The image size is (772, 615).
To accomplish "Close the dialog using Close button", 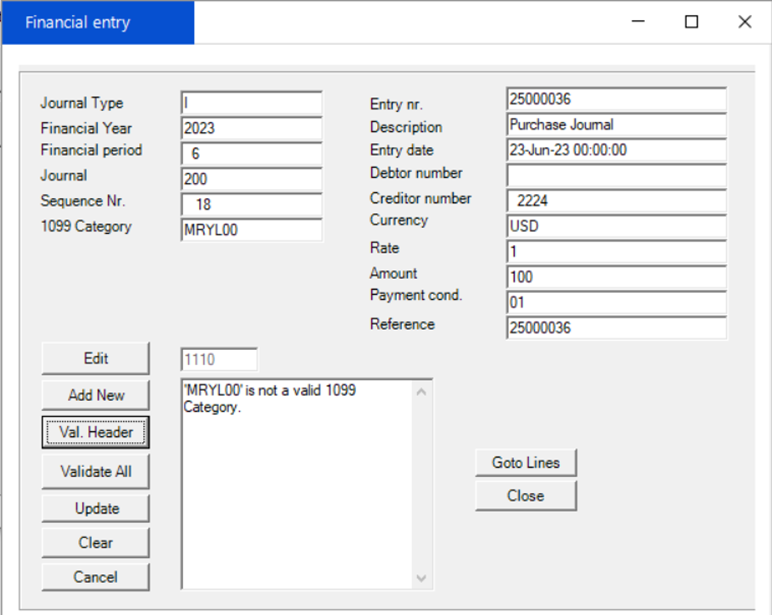I will [x=525, y=496].
